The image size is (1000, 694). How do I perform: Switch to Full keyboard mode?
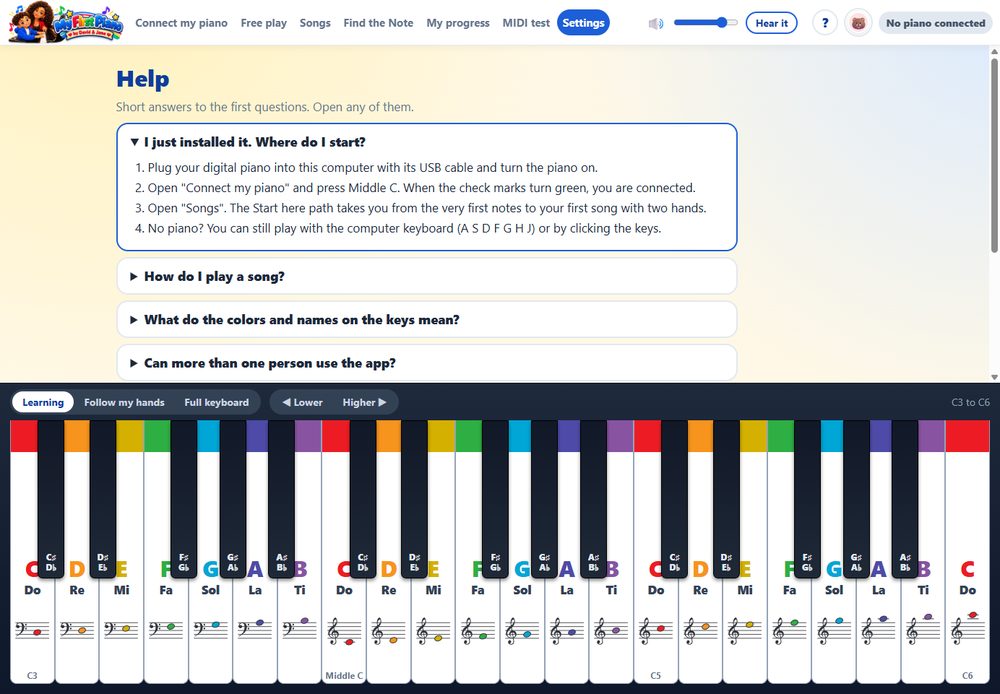point(217,402)
